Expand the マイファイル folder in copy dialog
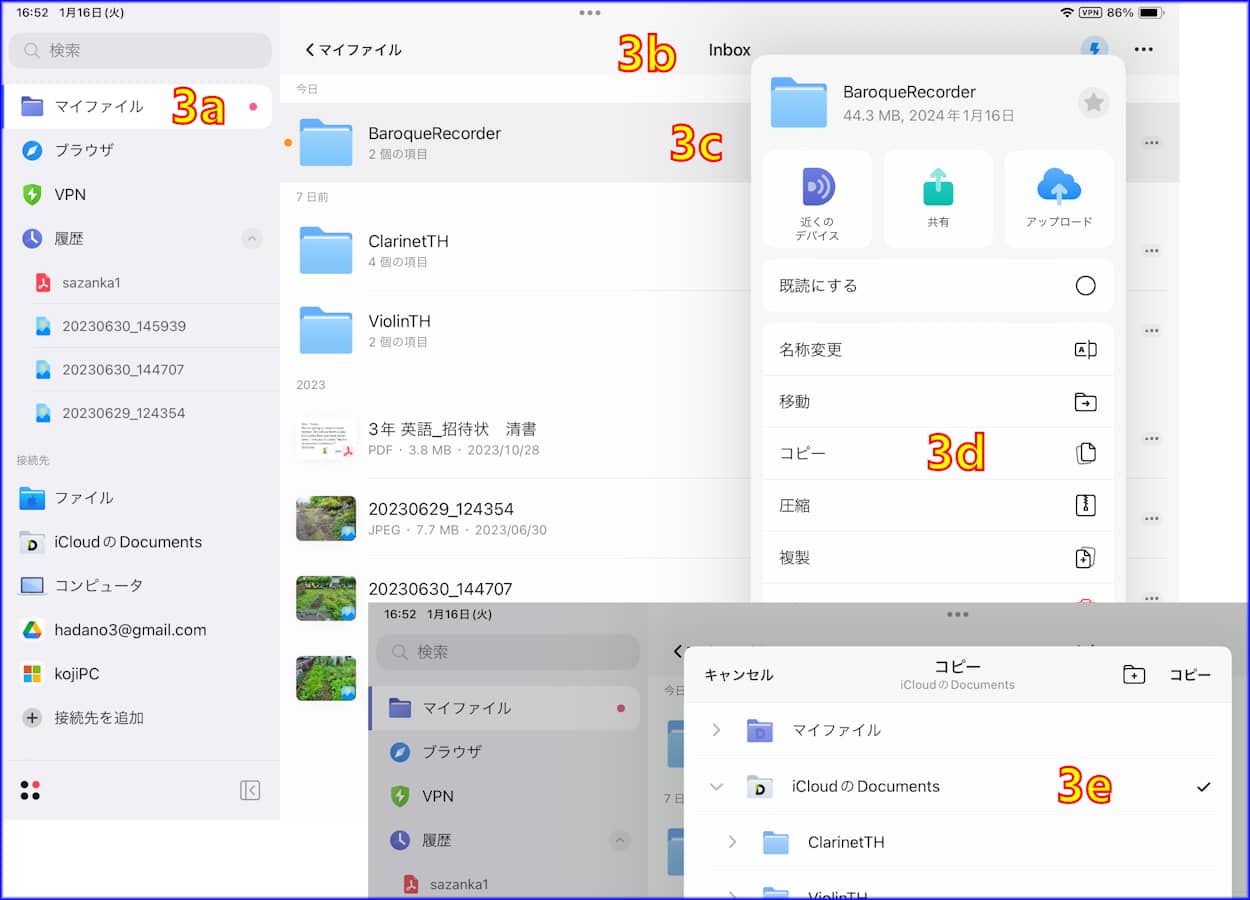1250x900 pixels. click(x=716, y=730)
